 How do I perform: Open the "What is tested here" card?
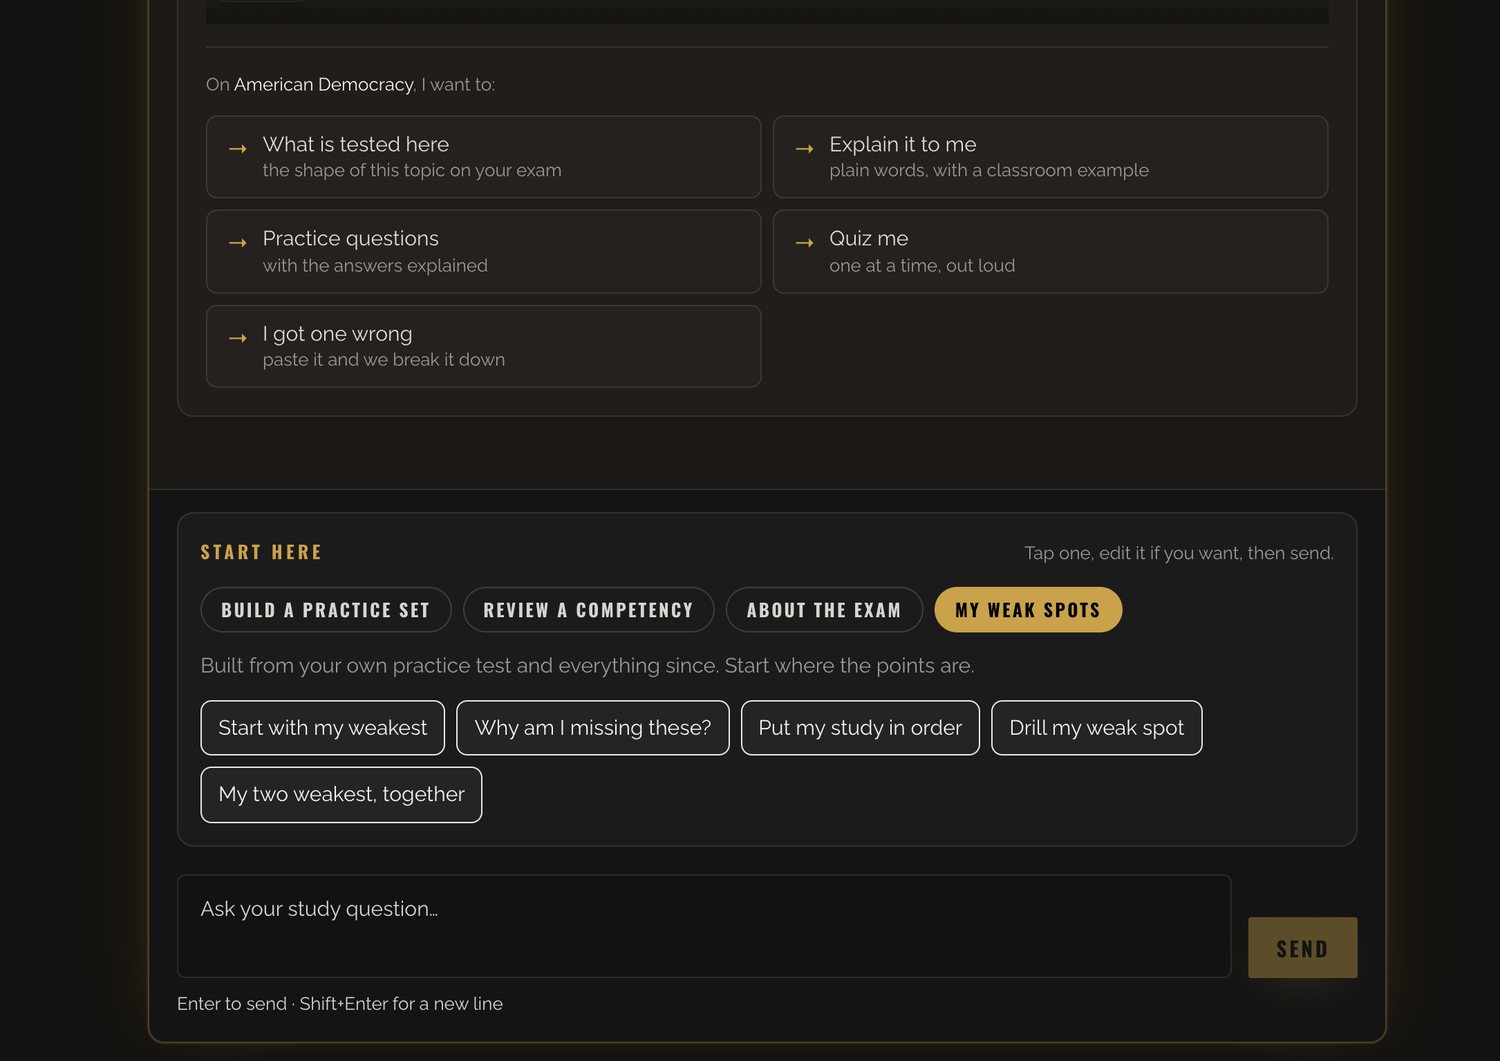click(483, 157)
